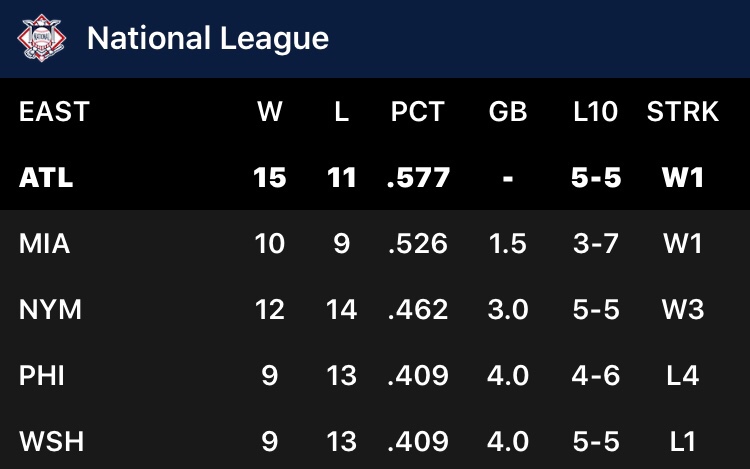
Task: Select the L10 column header
Action: pos(596,112)
